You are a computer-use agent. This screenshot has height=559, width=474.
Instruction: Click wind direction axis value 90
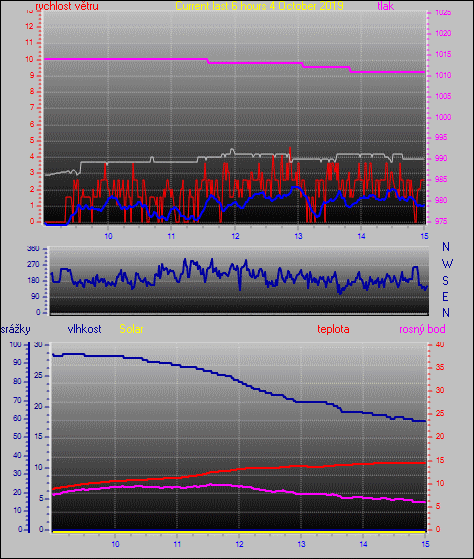click(35, 297)
